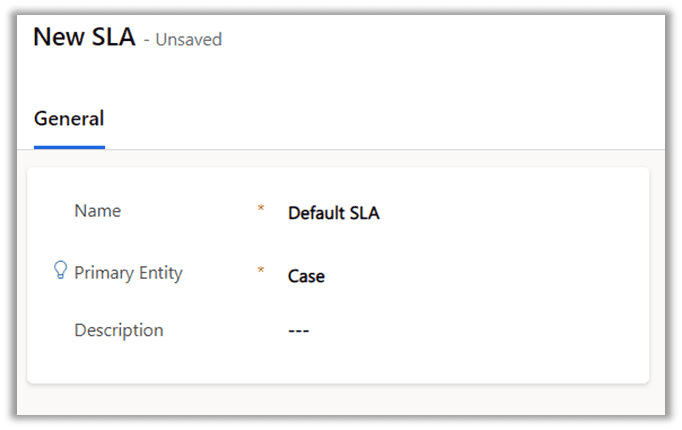Click the word Primary in the field label
The height and width of the screenshot is (430, 682).
coord(104,273)
